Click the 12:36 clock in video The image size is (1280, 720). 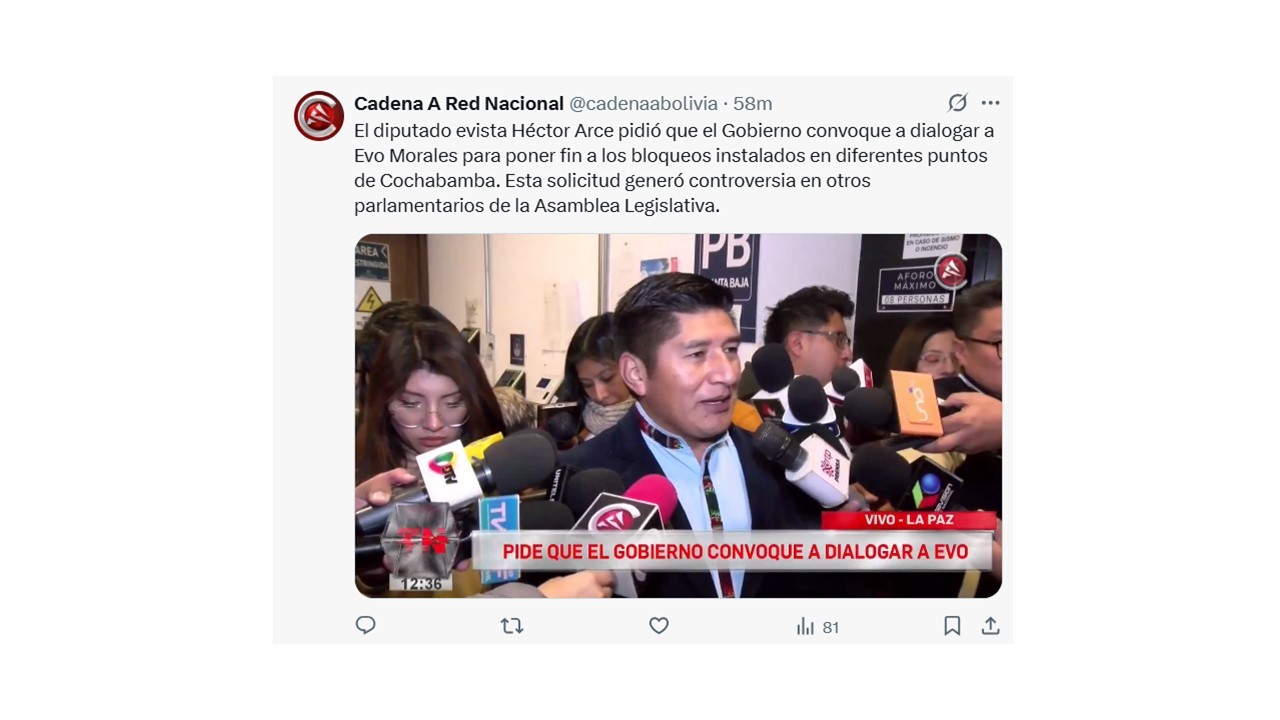coord(421,584)
